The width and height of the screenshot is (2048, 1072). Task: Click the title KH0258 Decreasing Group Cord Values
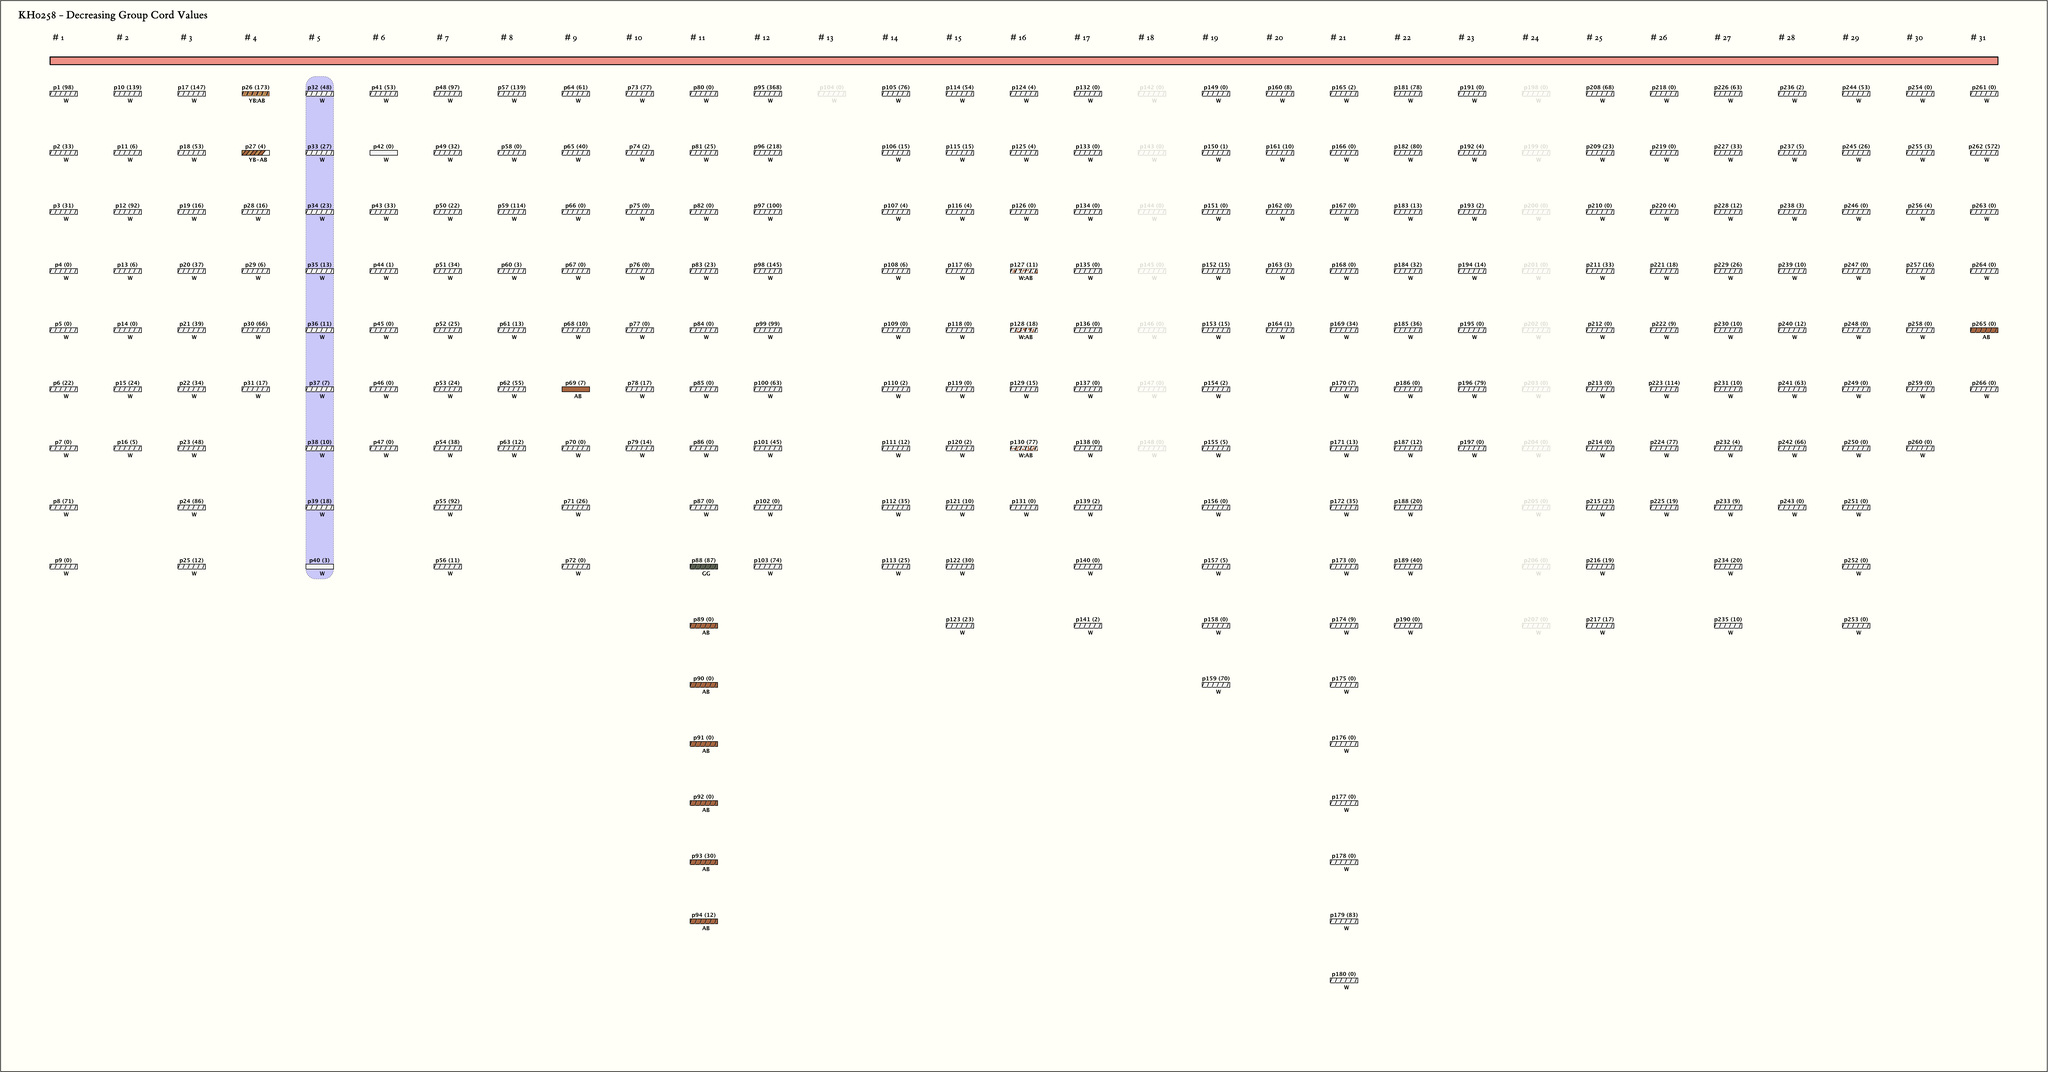tap(113, 15)
